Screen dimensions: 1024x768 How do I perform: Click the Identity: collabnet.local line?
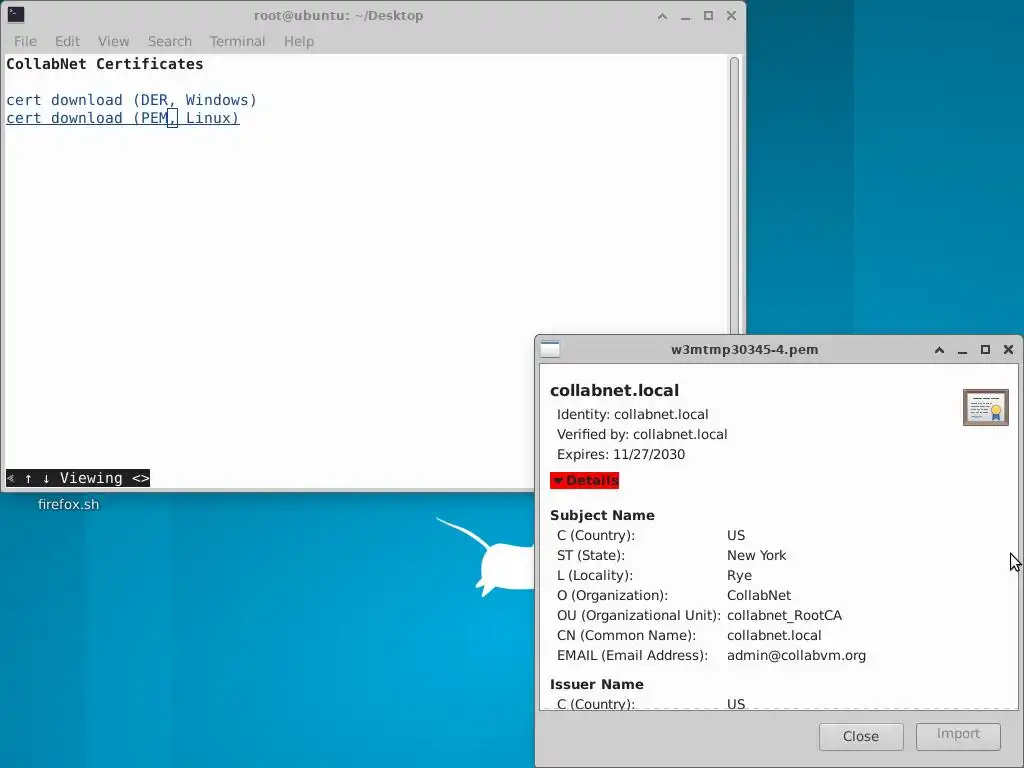point(632,414)
